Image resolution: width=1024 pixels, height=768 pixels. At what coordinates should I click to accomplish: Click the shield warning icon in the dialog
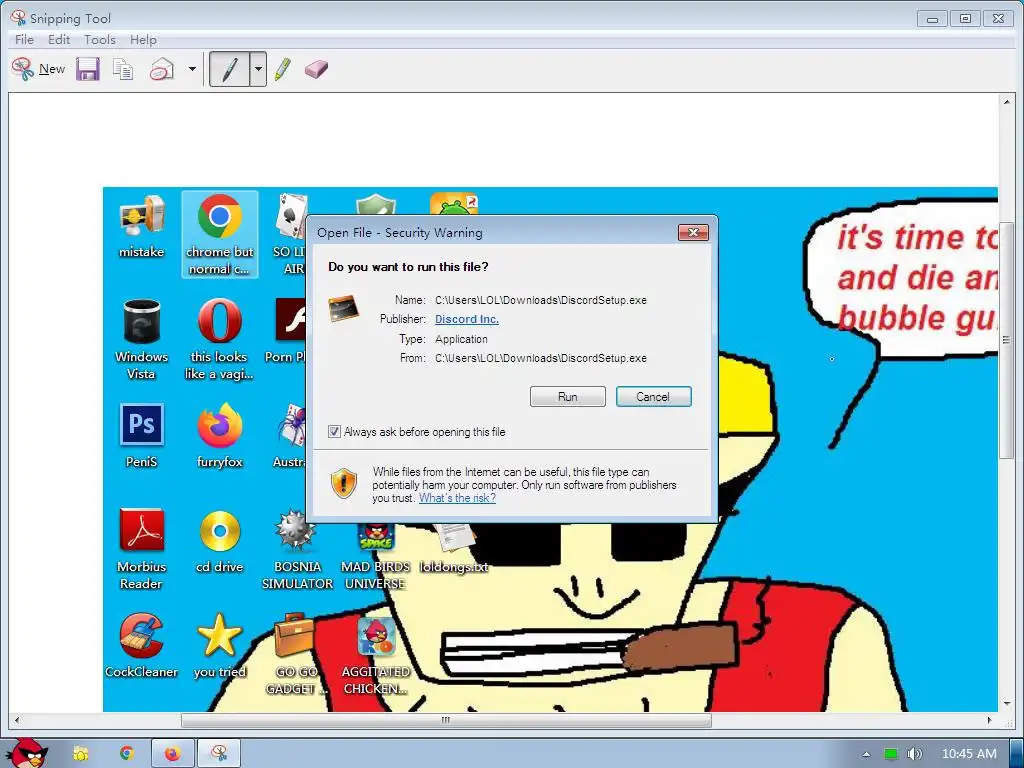coord(344,484)
